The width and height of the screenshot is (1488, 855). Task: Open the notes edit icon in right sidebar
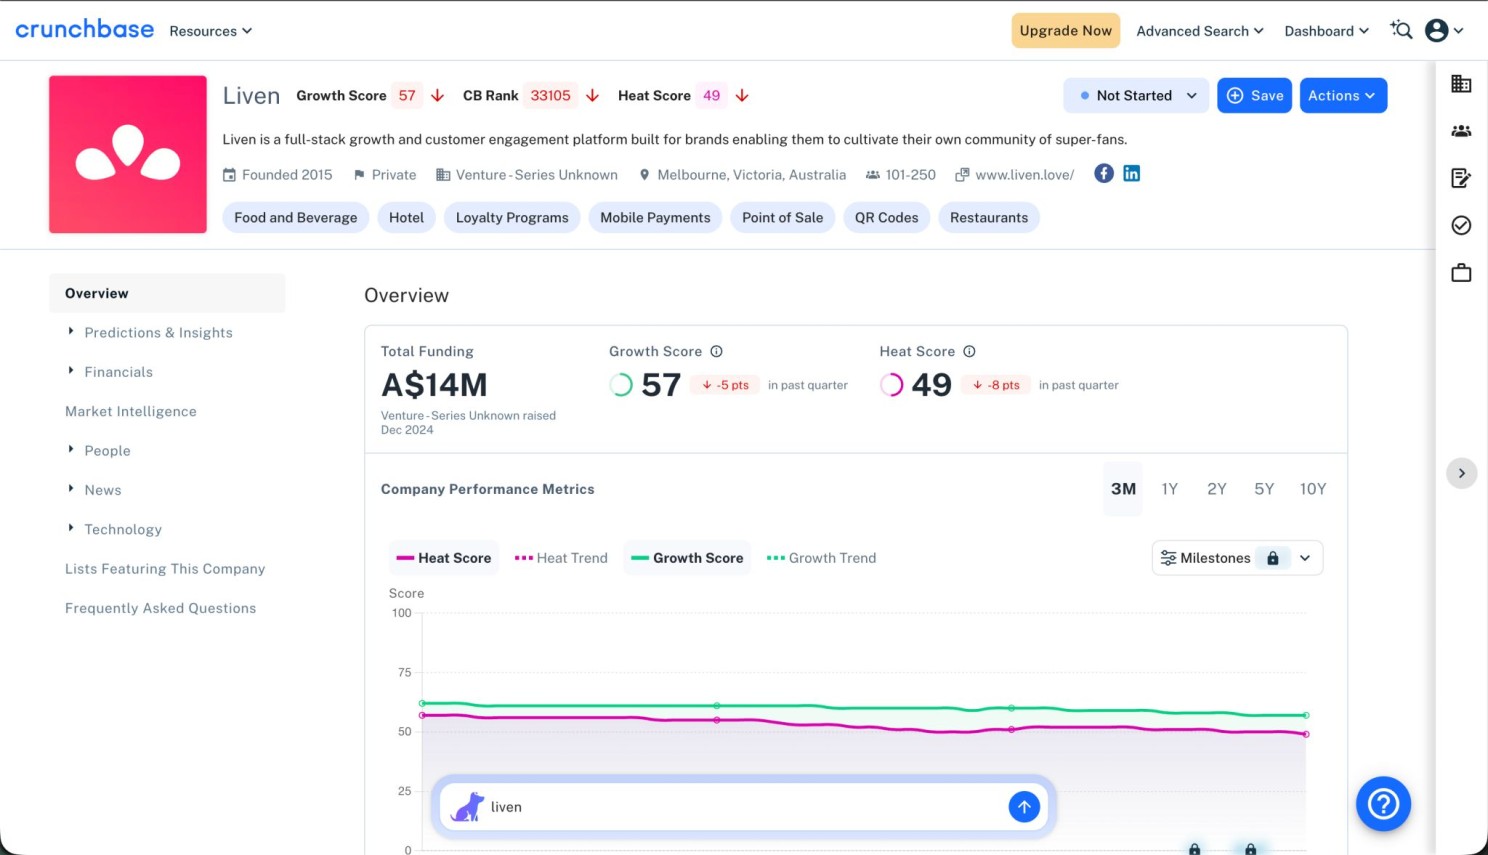pyautogui.click(x=1461, y=178)
